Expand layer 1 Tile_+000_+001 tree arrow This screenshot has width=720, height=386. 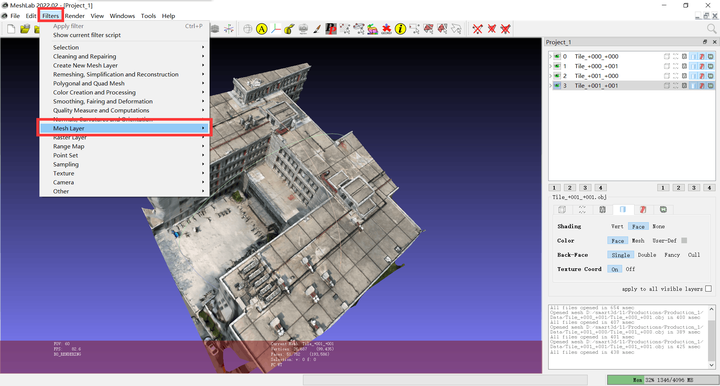pyautogui.click(x=551, y=66)
